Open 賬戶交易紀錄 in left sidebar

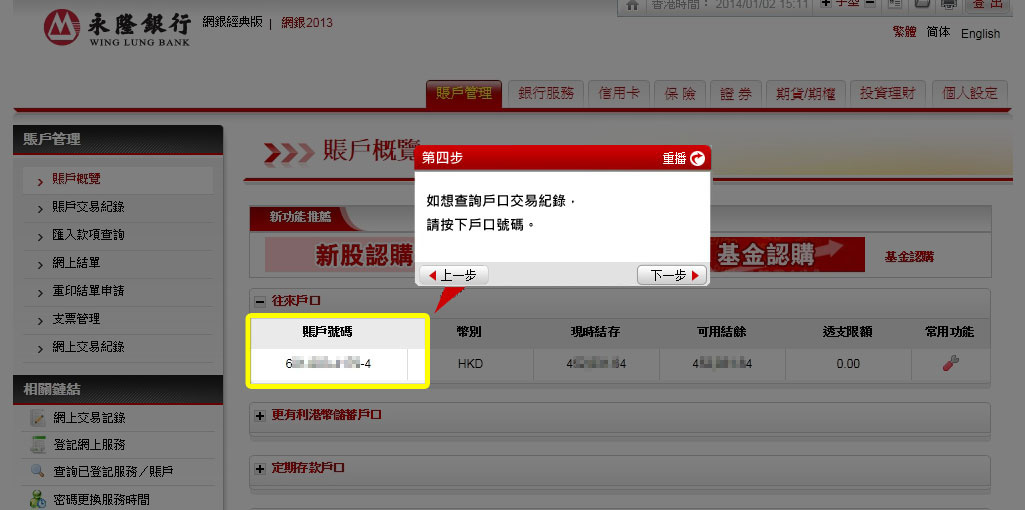point(88,207)
